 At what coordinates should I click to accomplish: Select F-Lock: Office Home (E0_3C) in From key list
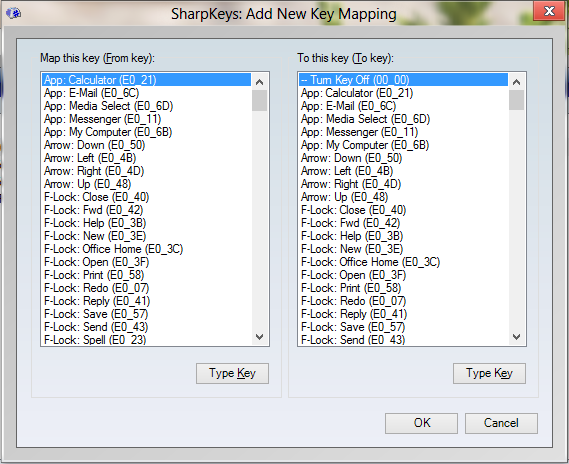pyautogui.click(x=147, y=249)
